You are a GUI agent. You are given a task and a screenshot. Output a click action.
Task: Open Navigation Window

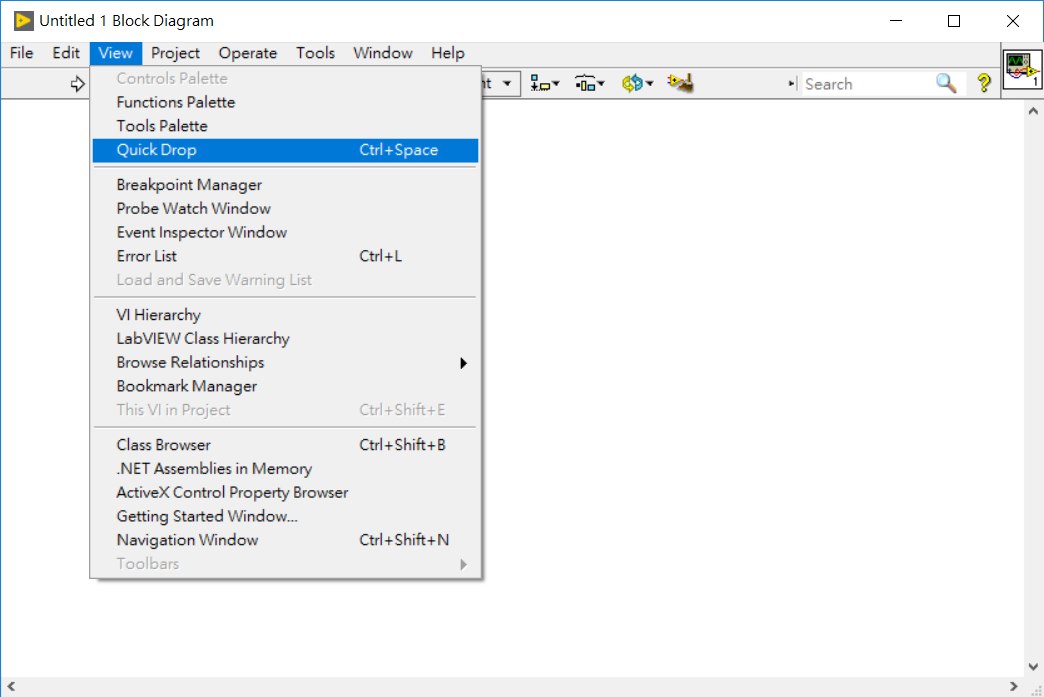285,541
